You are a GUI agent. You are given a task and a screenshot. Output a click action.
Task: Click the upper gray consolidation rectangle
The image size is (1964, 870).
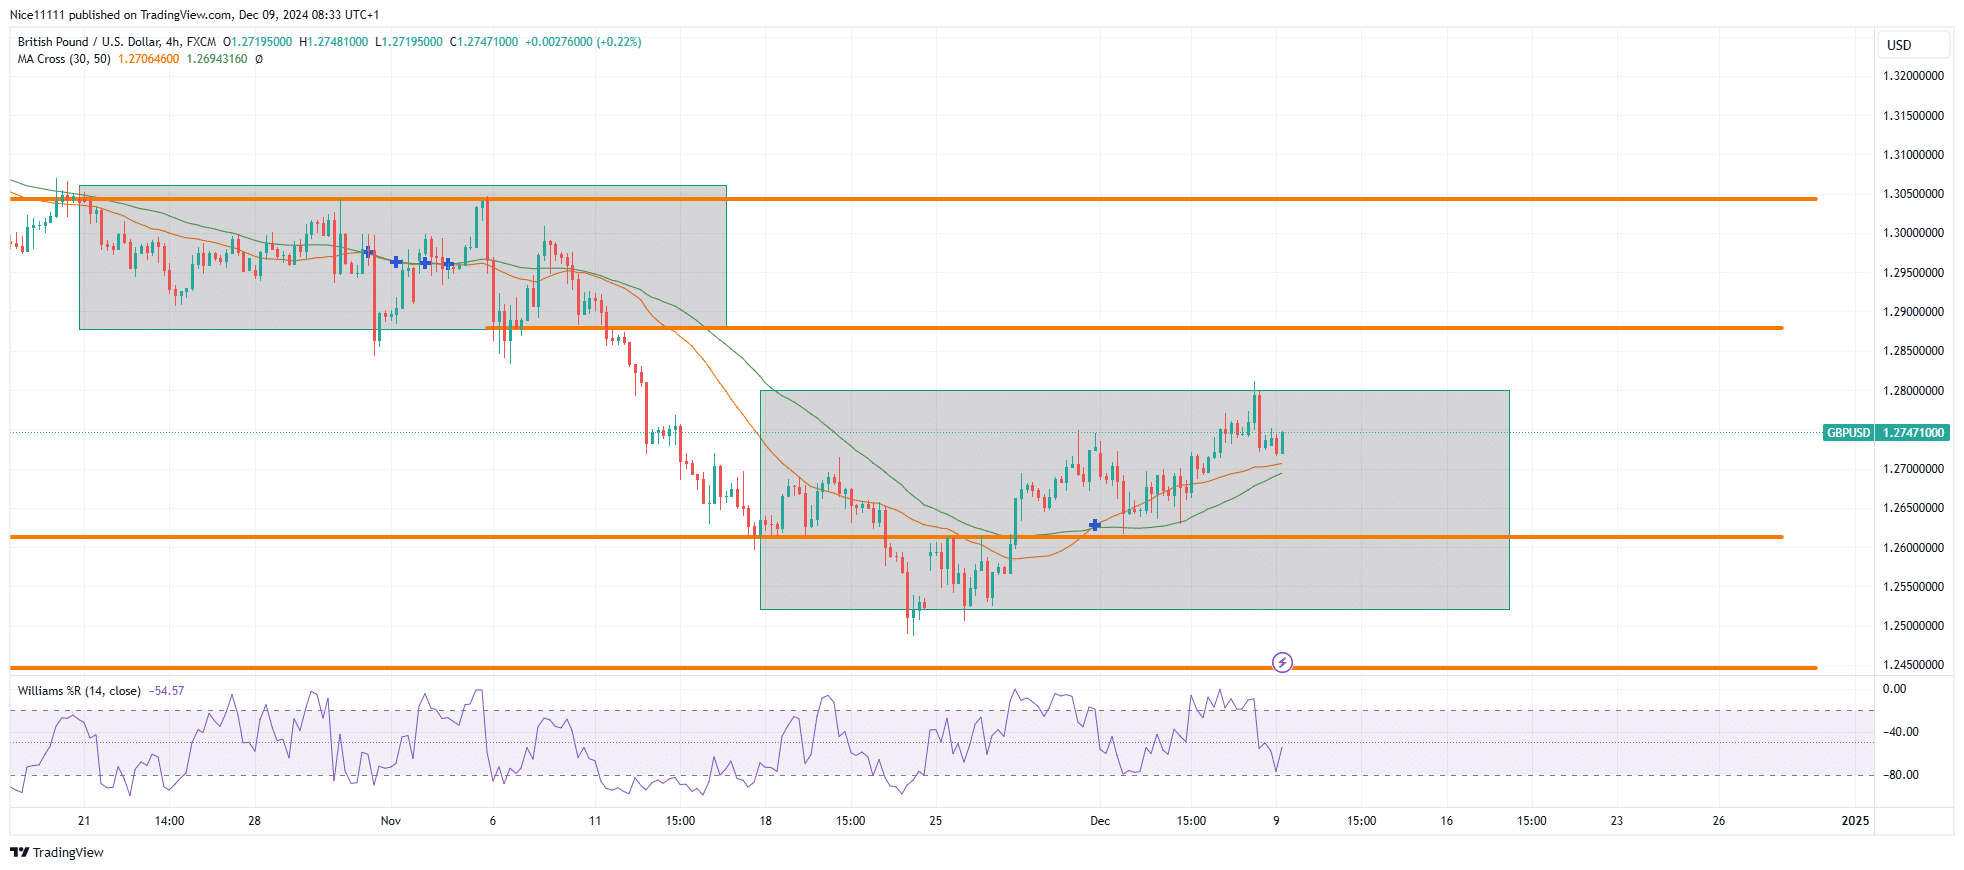click(403, 257)
